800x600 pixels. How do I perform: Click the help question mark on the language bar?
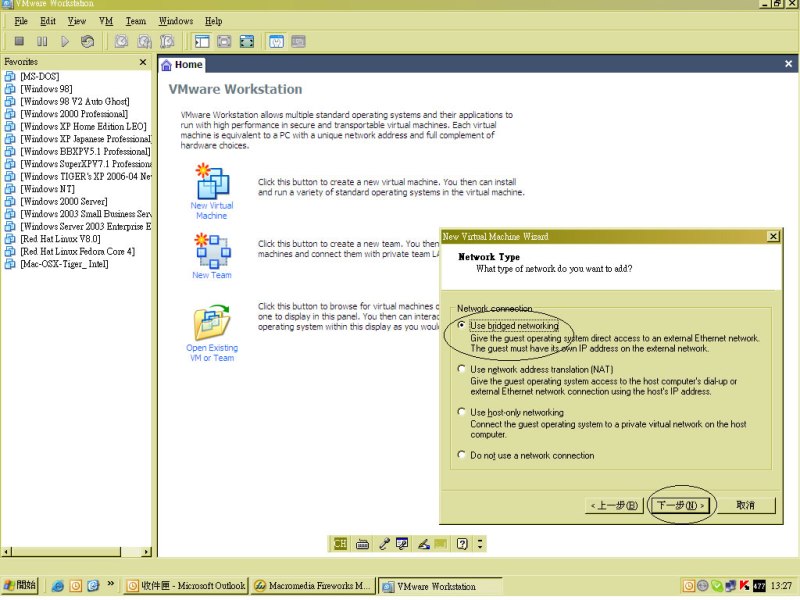click(462, 544)
